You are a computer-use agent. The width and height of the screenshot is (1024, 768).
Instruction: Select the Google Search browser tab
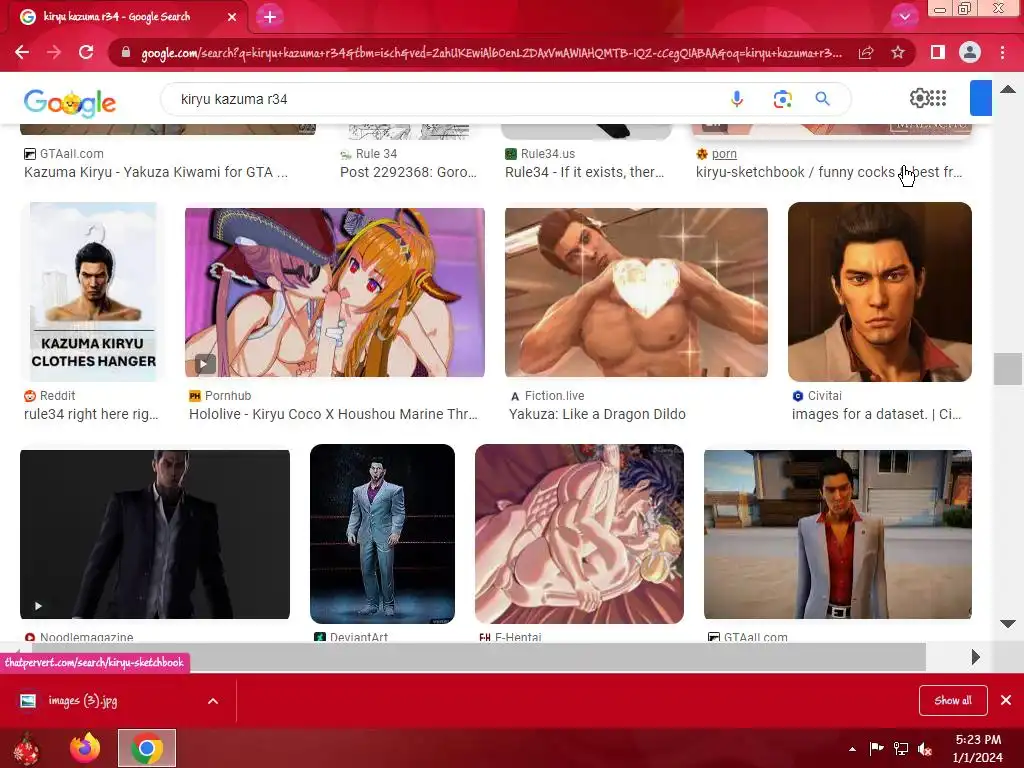pos(124,17)
